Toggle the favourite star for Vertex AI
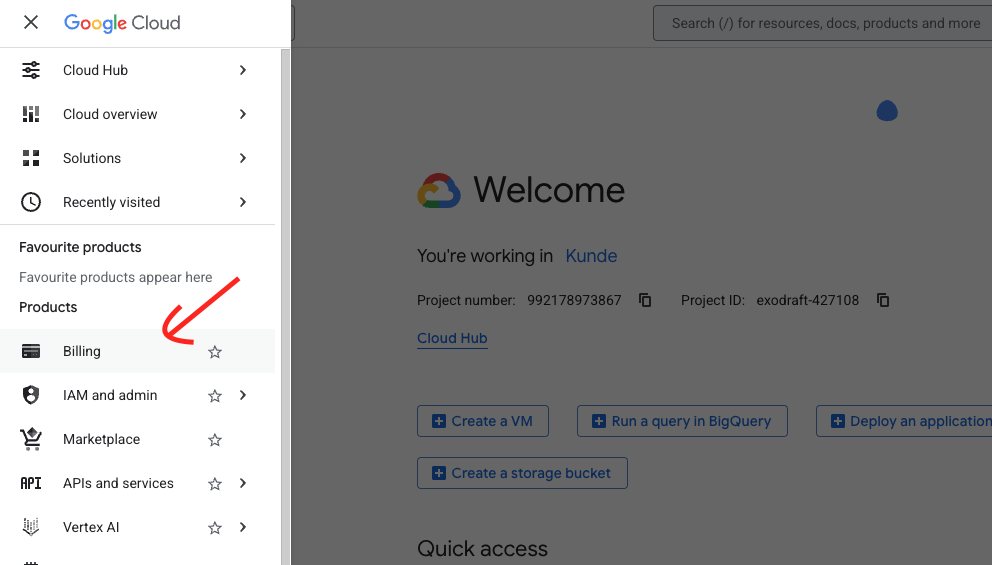 pyautogui.click(x=215, y=528)
